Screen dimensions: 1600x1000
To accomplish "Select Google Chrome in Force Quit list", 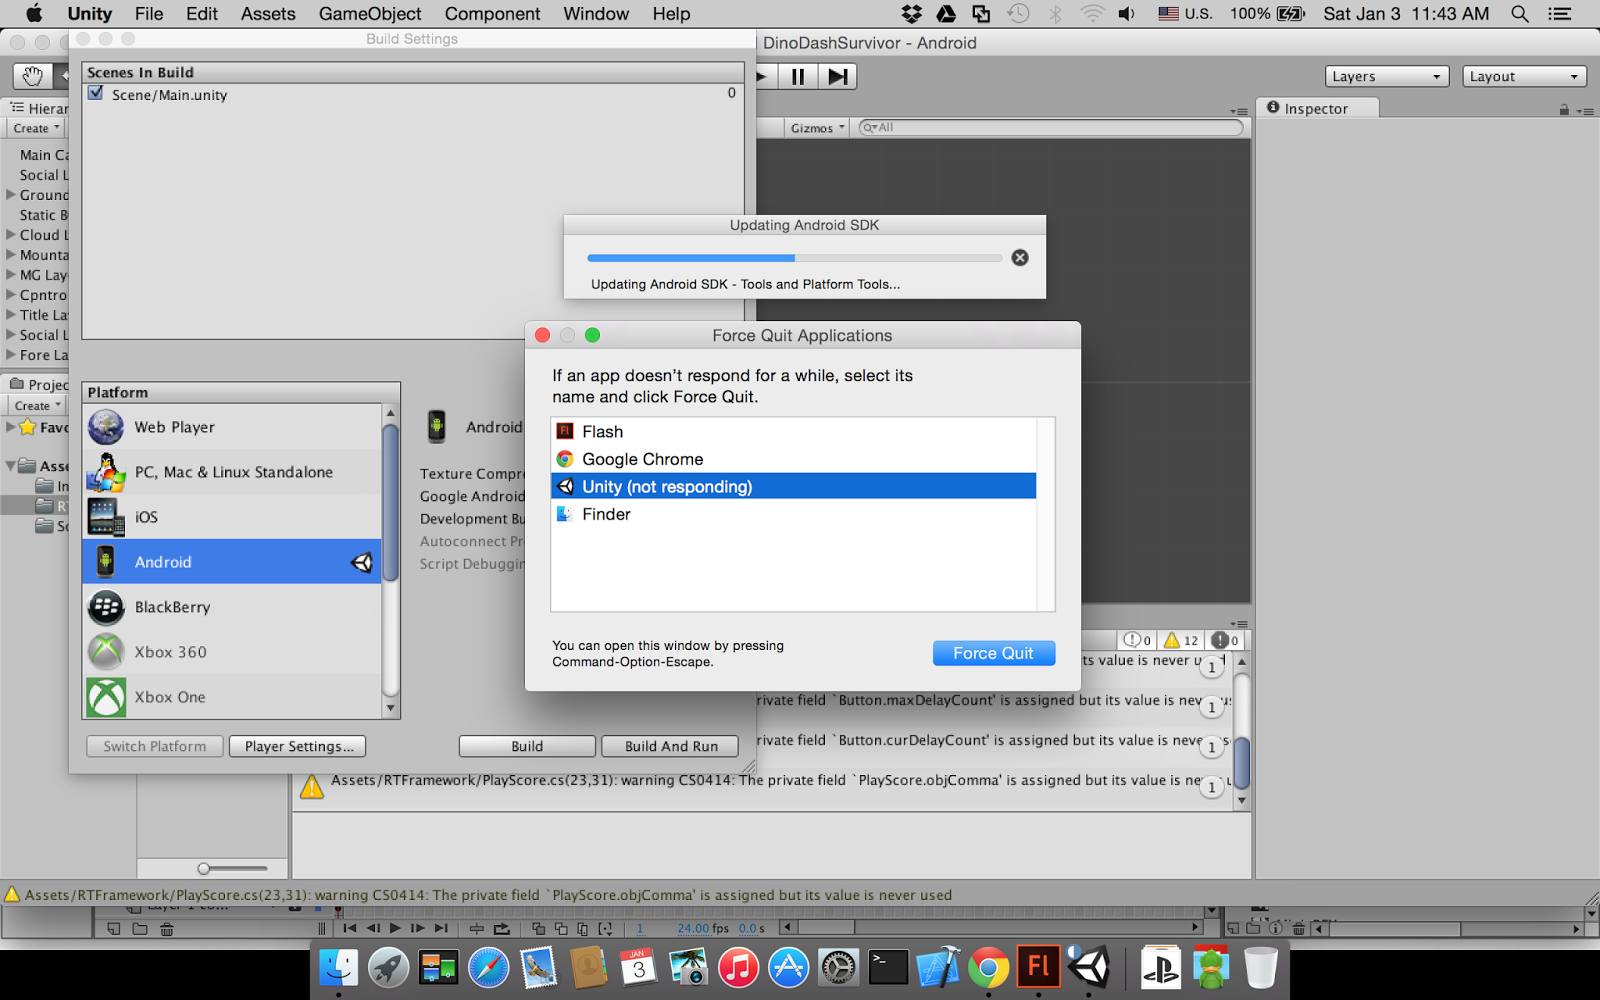I will pos(793,459).
